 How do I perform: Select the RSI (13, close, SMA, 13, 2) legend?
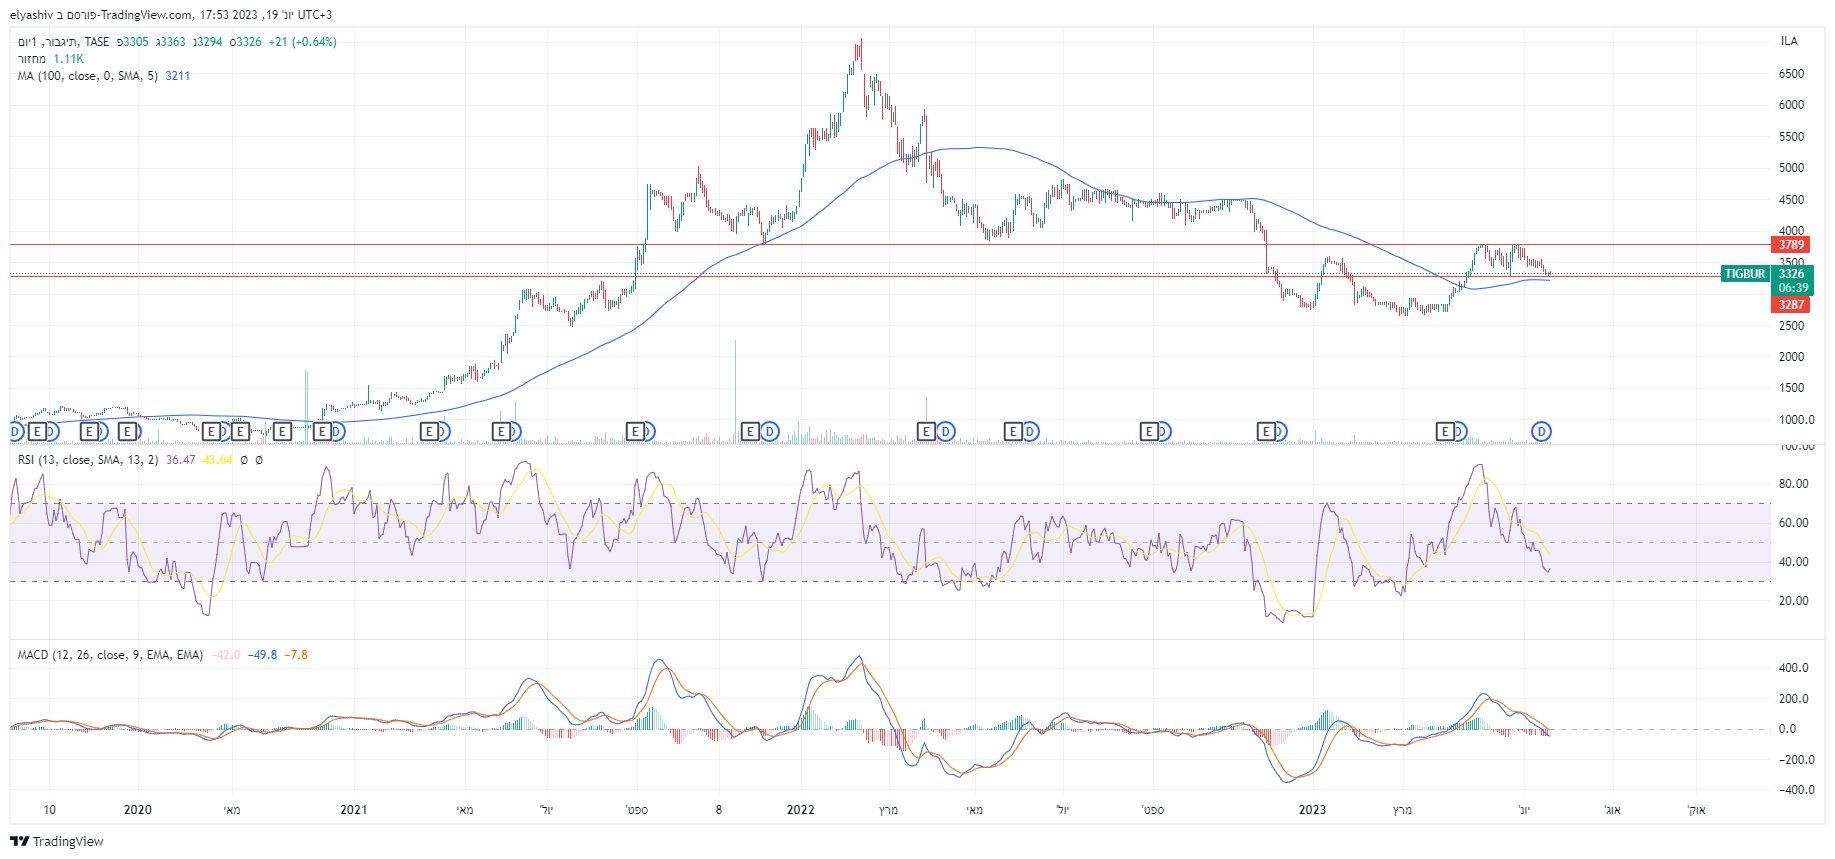click(x=88, y=460)
